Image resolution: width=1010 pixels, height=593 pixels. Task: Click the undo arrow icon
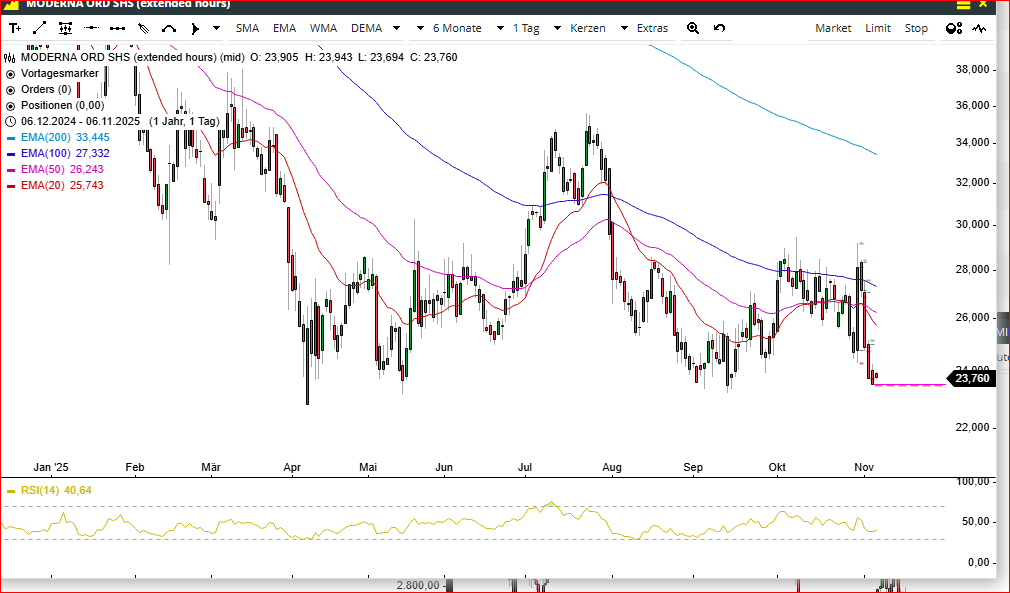[719, 28]
